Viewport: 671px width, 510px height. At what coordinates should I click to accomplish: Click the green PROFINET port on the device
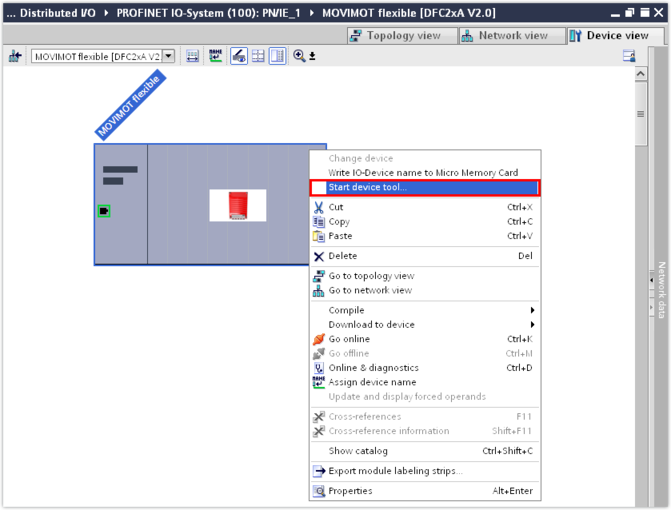point(104,211)
